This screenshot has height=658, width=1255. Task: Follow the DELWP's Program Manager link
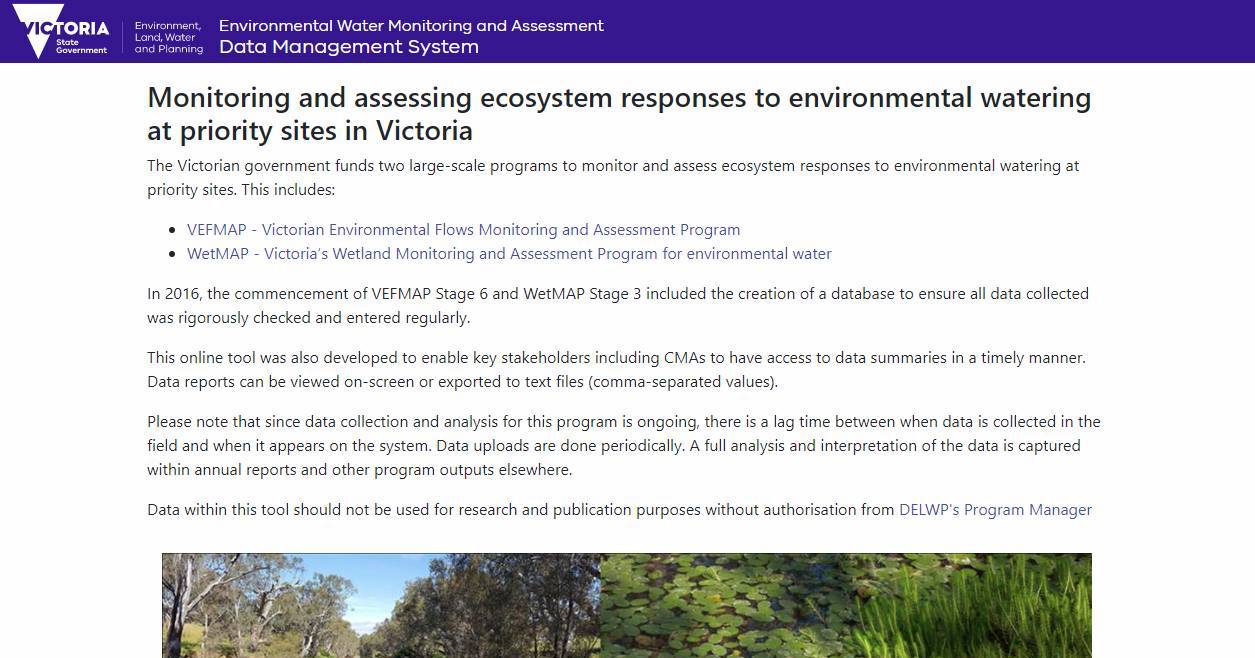(x=995, y=510)
